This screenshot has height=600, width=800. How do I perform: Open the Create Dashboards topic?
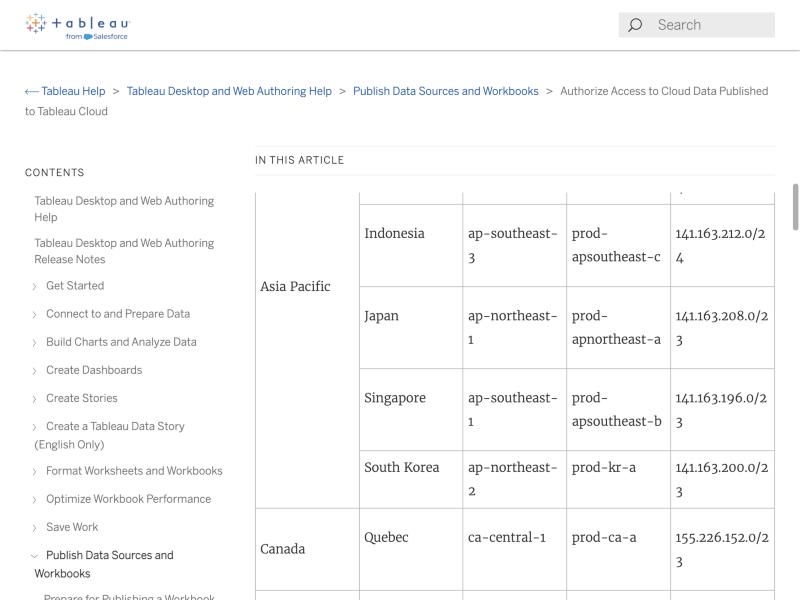(94, 370)
